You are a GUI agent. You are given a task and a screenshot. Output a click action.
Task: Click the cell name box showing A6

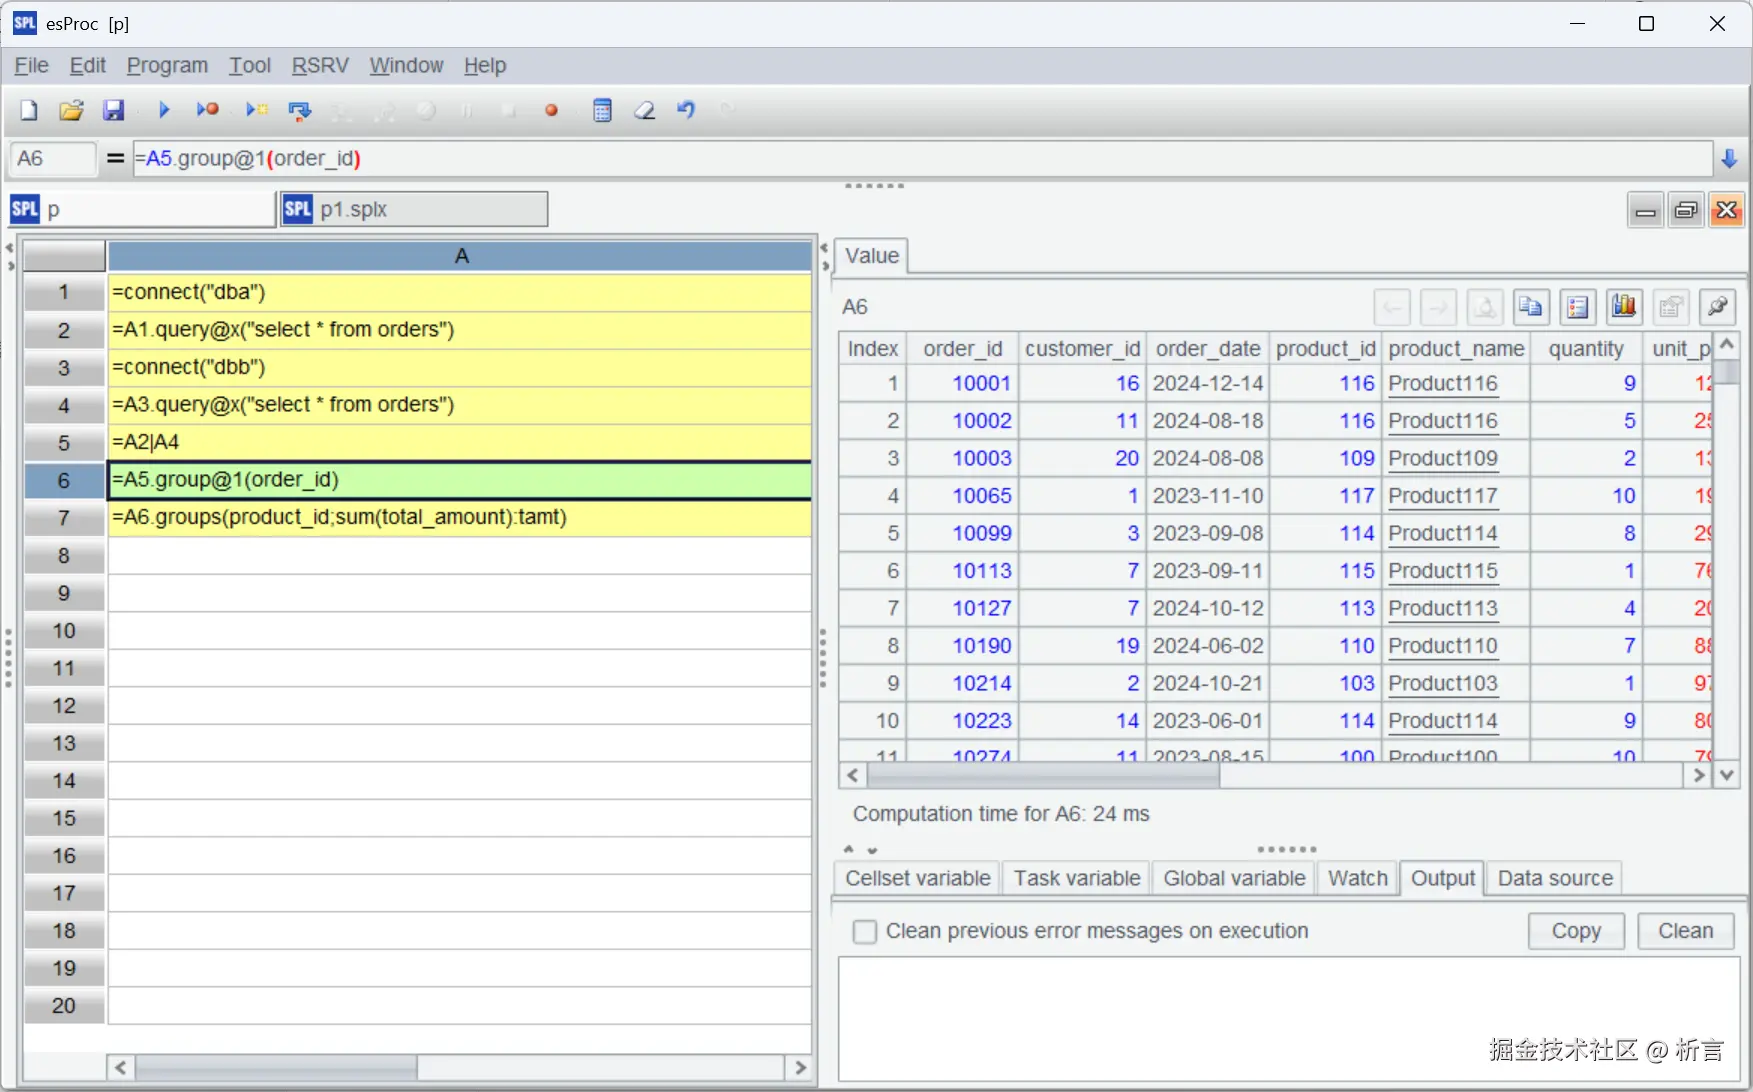(53, 158)
